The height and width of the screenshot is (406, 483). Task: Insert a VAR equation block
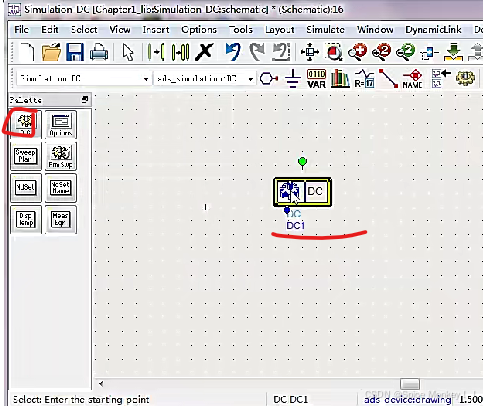[x=316, y=79]
